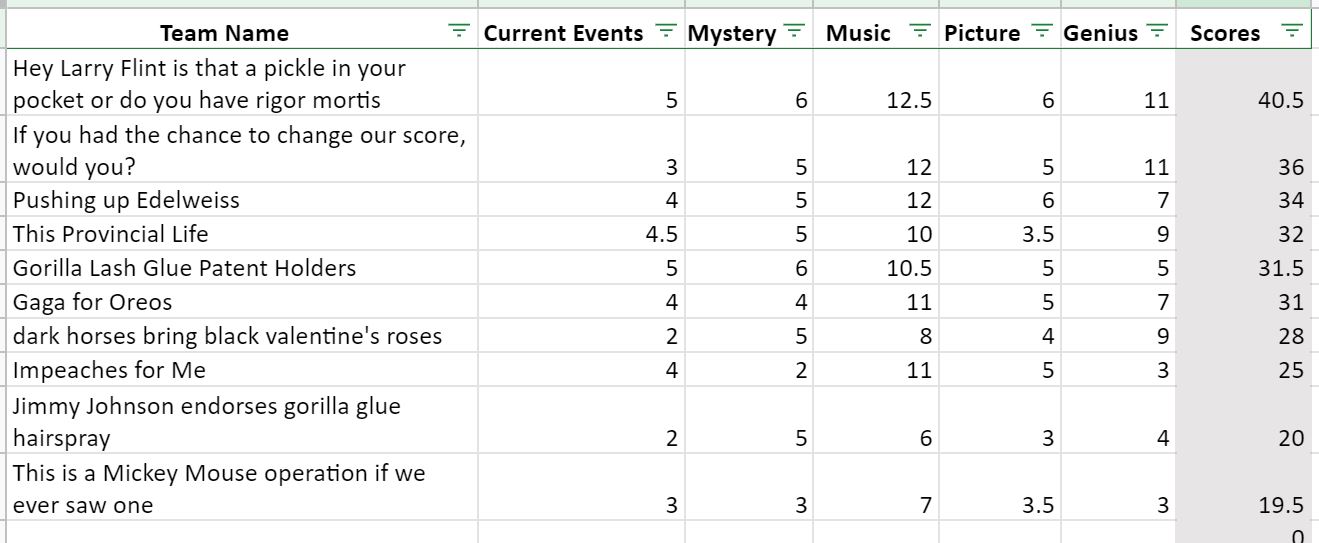Select the 40.5 score cell

tap(1247, 83)
